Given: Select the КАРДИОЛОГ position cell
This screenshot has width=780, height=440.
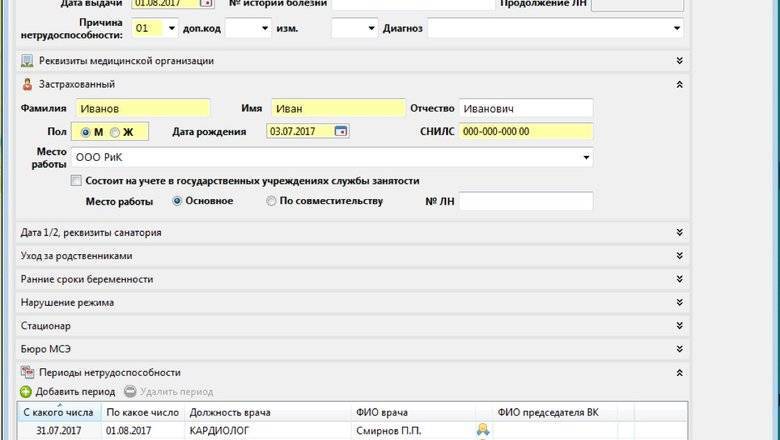Looking at the screenshot, I should 268,431.
